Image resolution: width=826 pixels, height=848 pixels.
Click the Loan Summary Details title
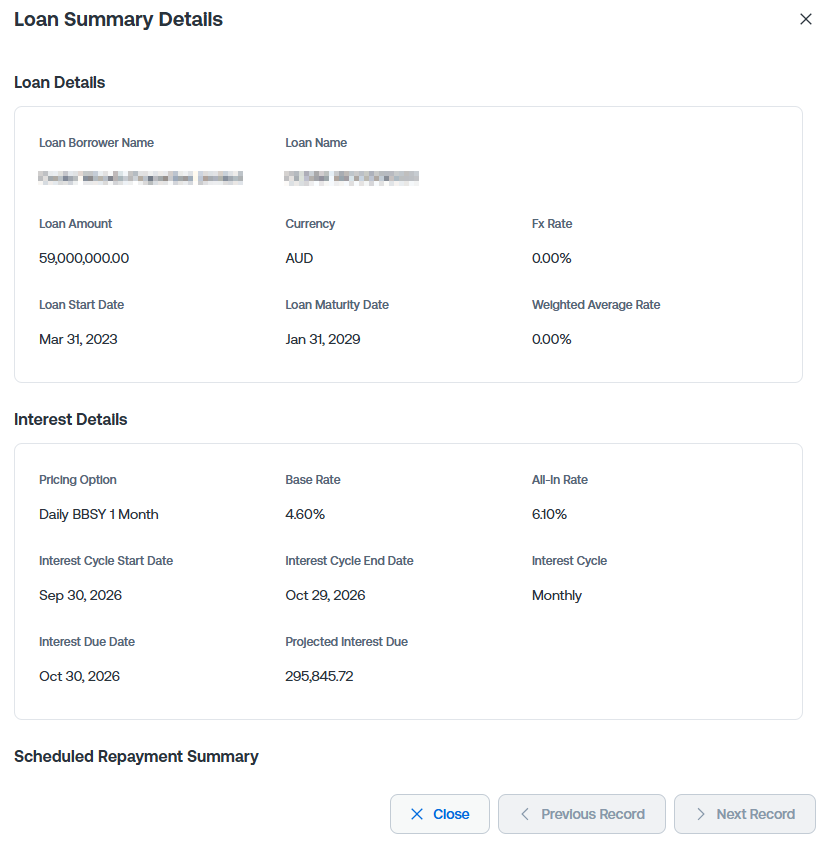coord(118,19)
